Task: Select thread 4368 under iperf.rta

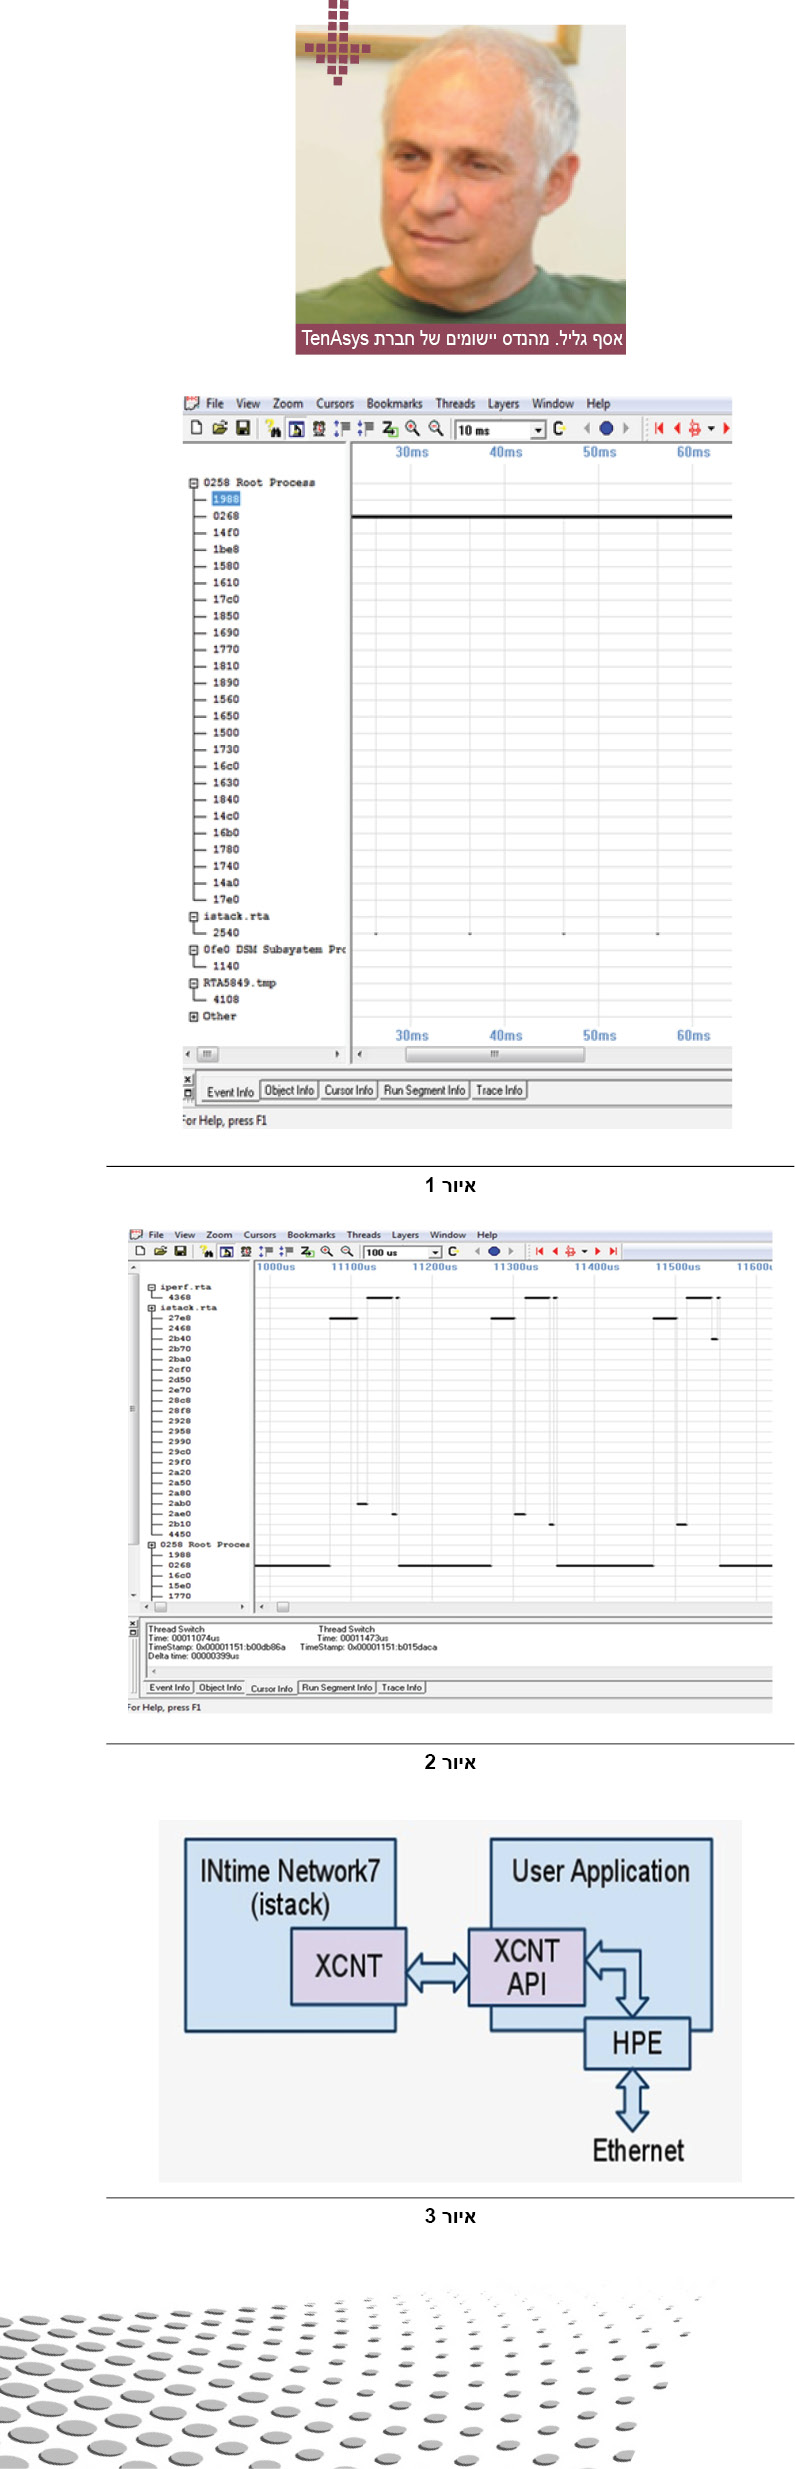Action: coord(179,1297)
